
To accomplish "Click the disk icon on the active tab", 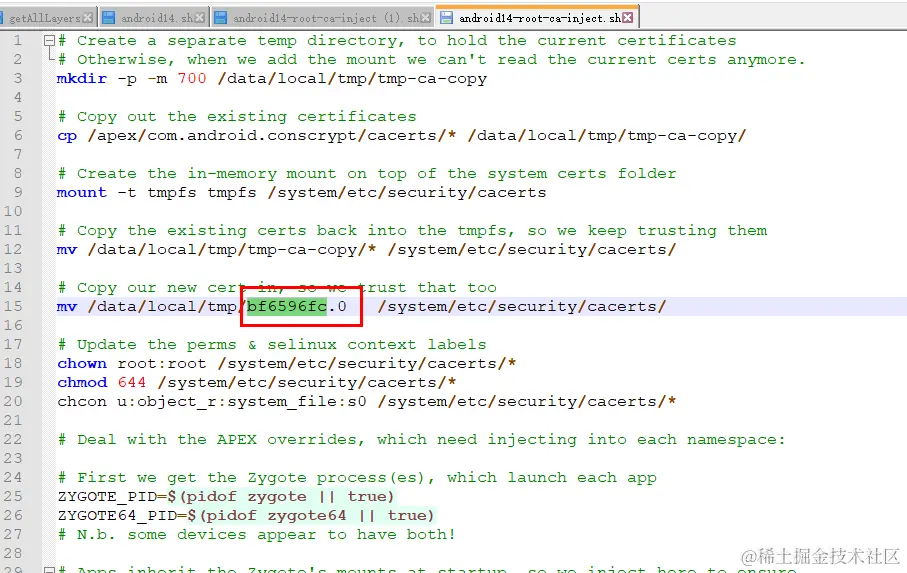I will (x=446, y=18).
